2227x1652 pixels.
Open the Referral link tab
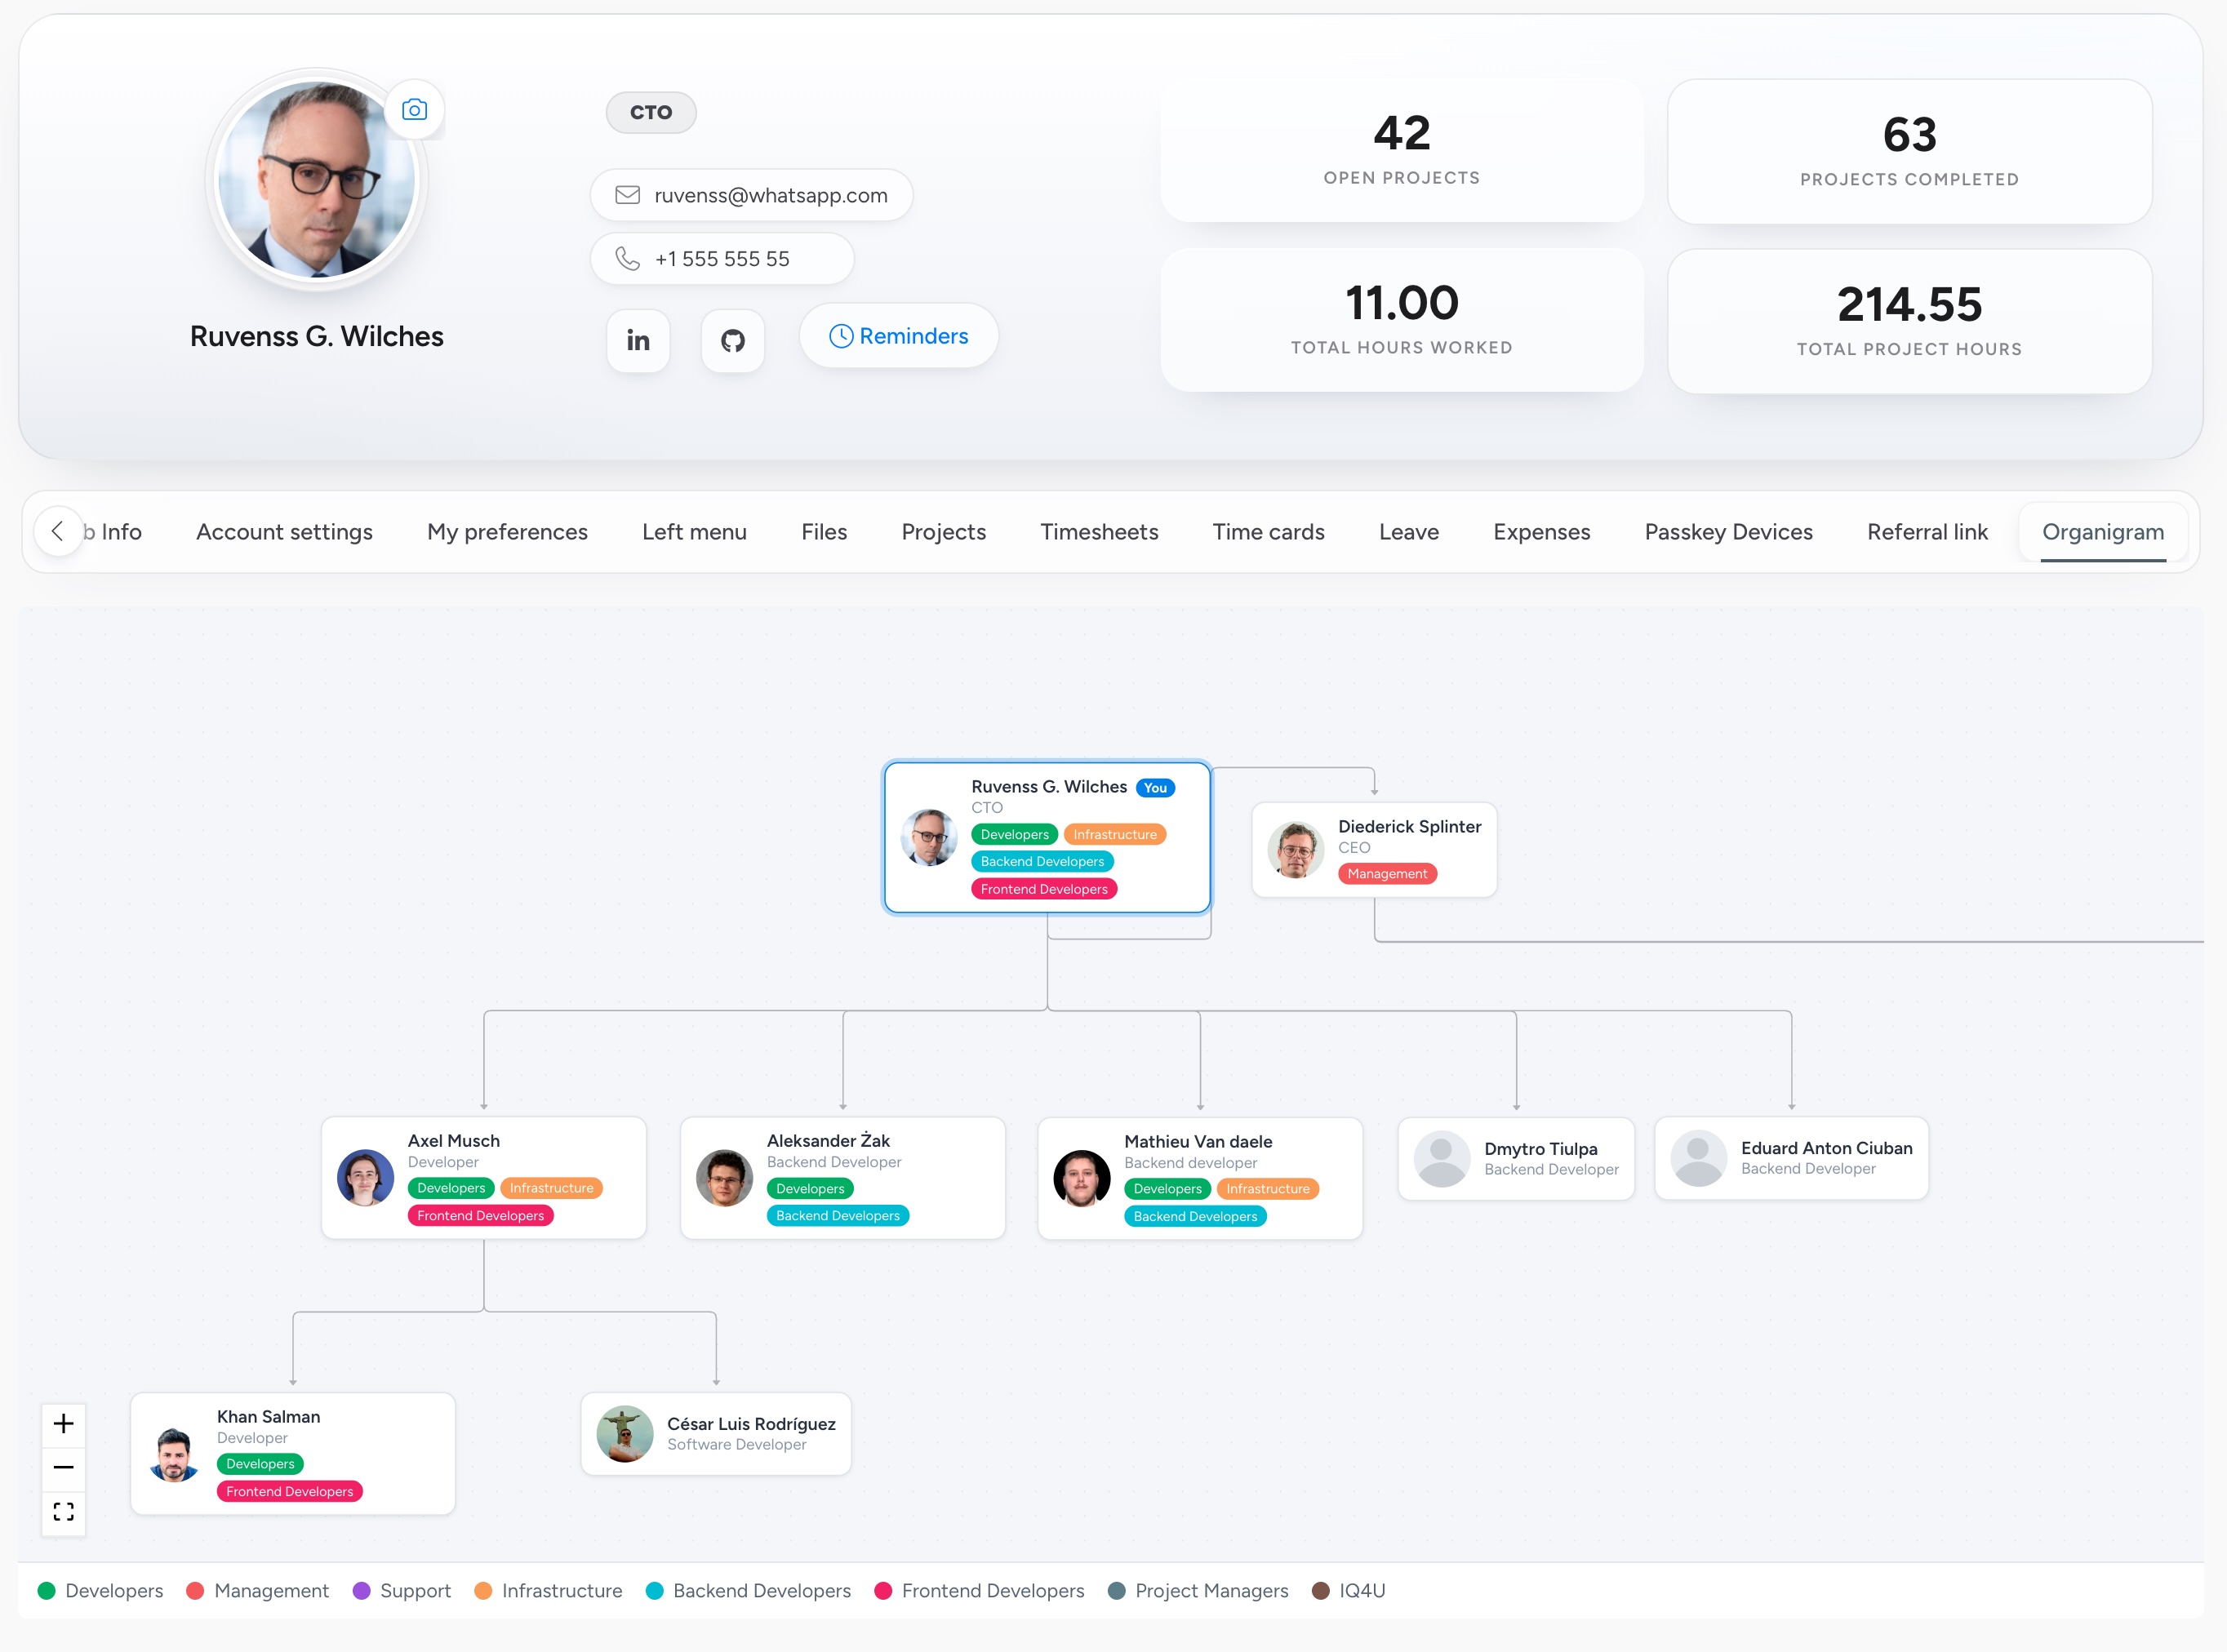point(1927,532)
